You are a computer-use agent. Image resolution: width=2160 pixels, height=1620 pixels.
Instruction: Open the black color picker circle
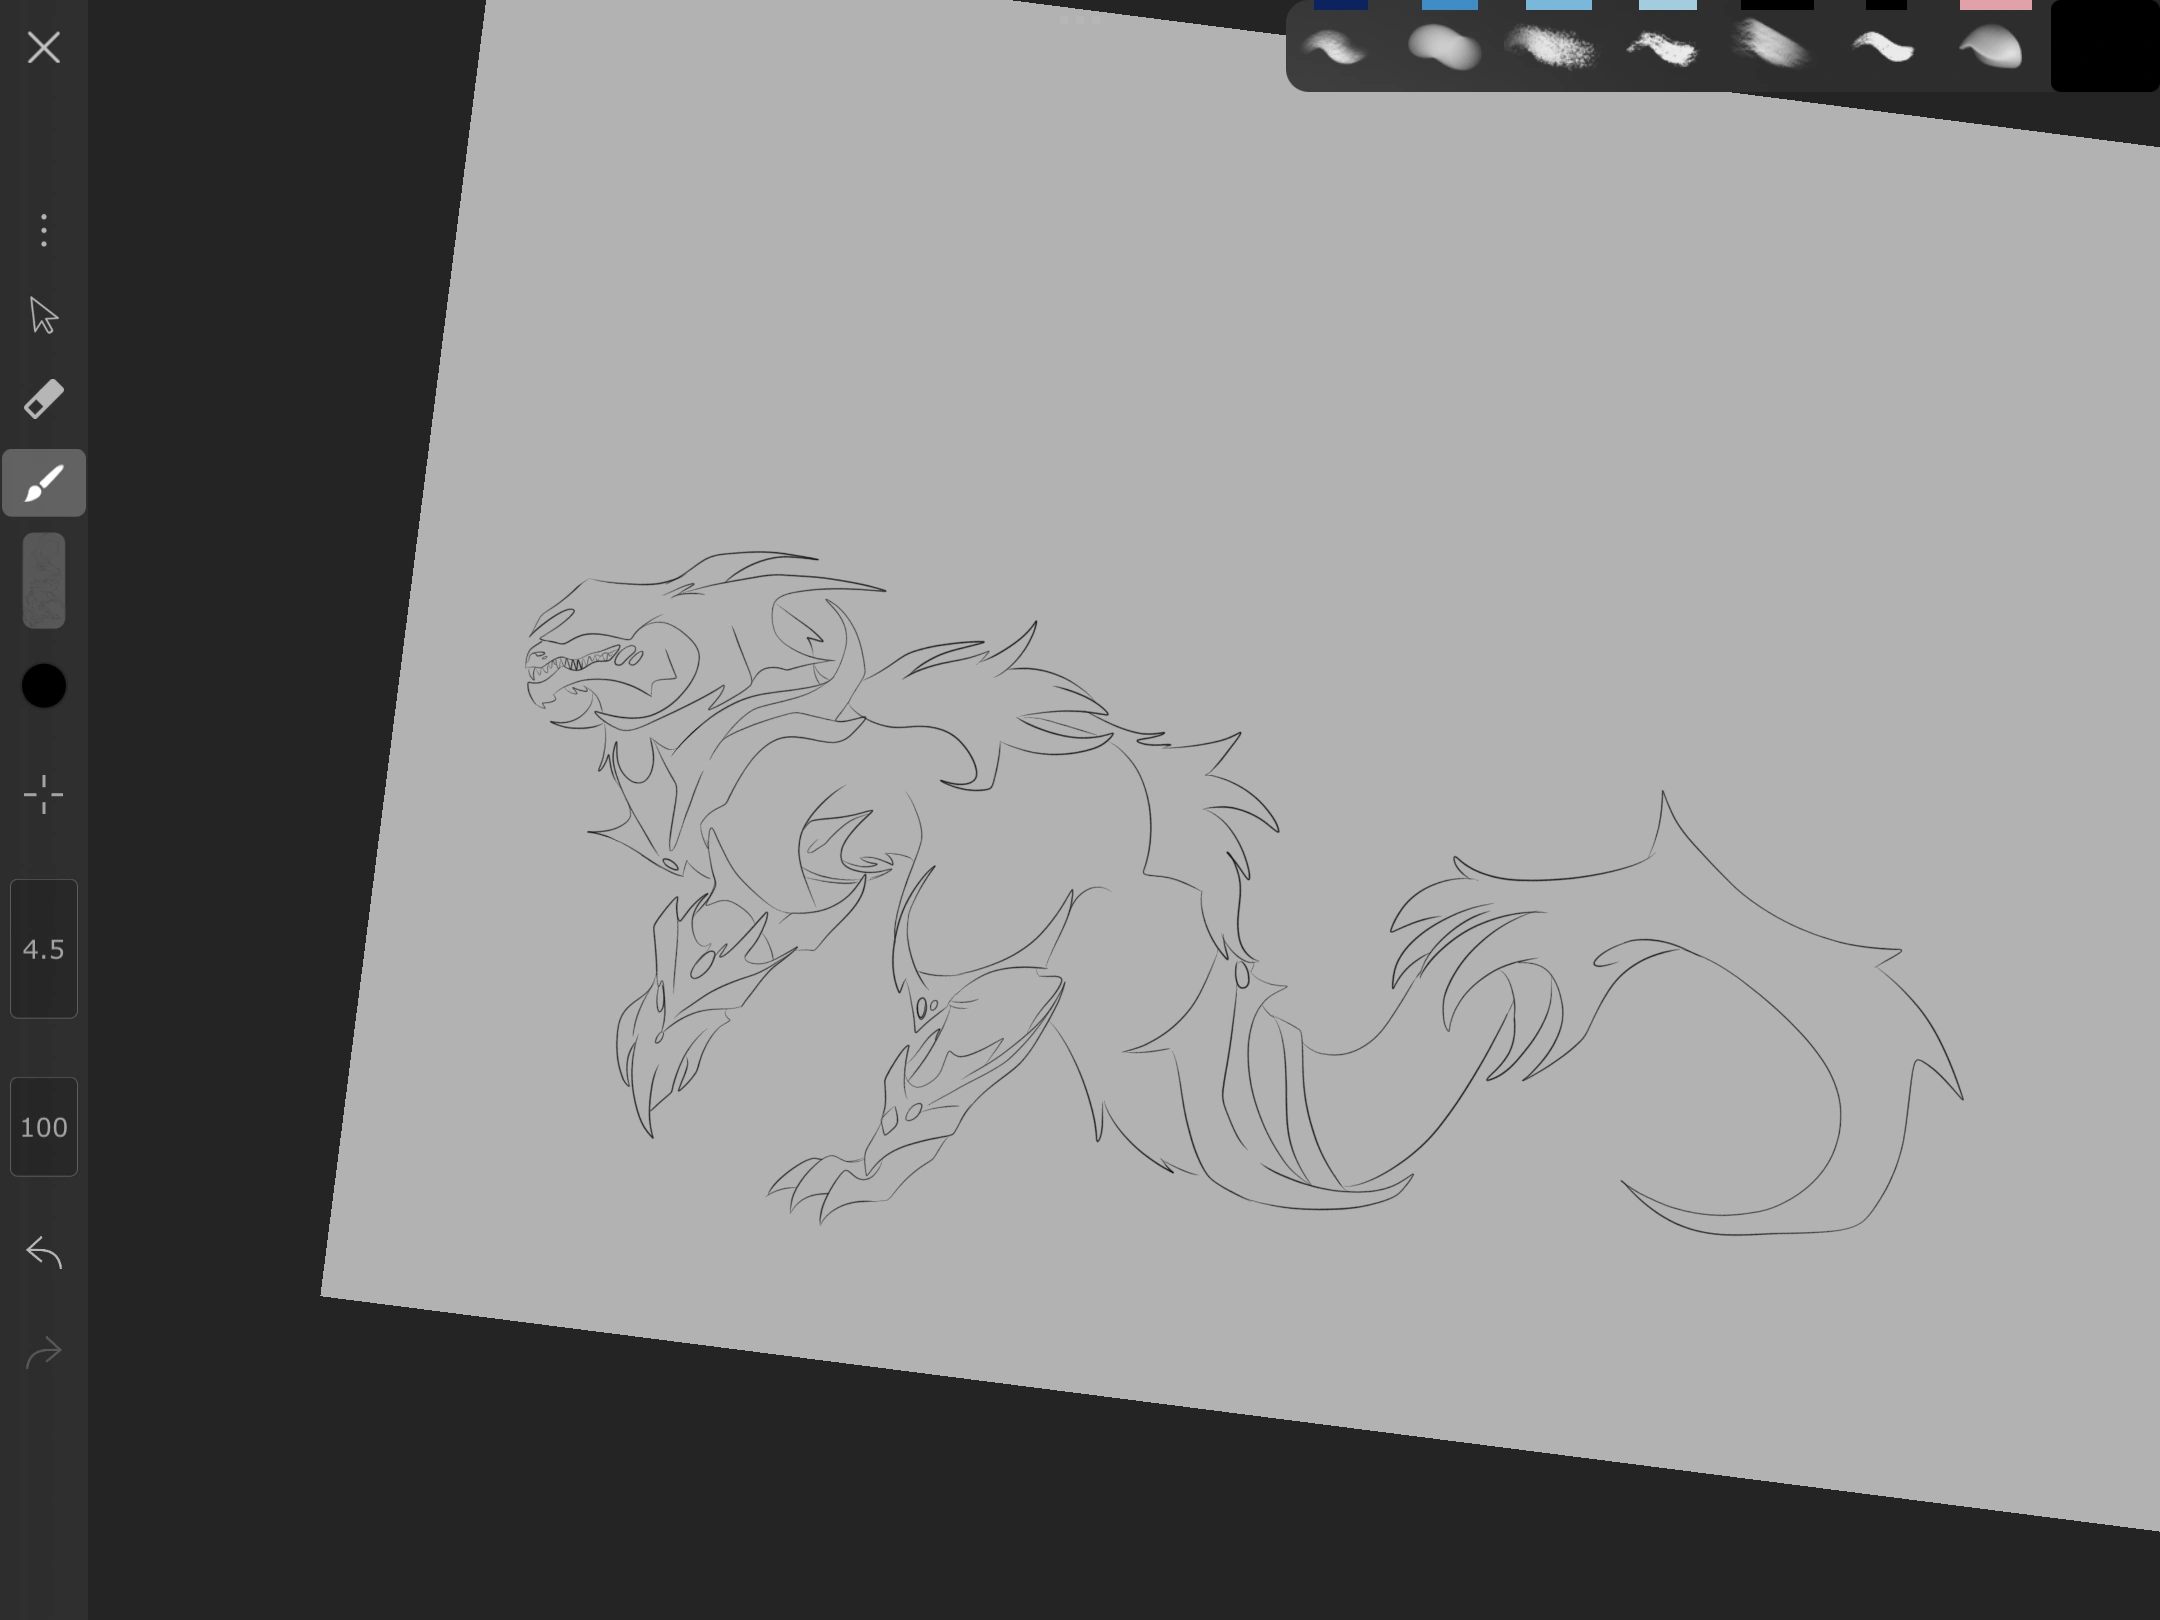tap(44, 686)
